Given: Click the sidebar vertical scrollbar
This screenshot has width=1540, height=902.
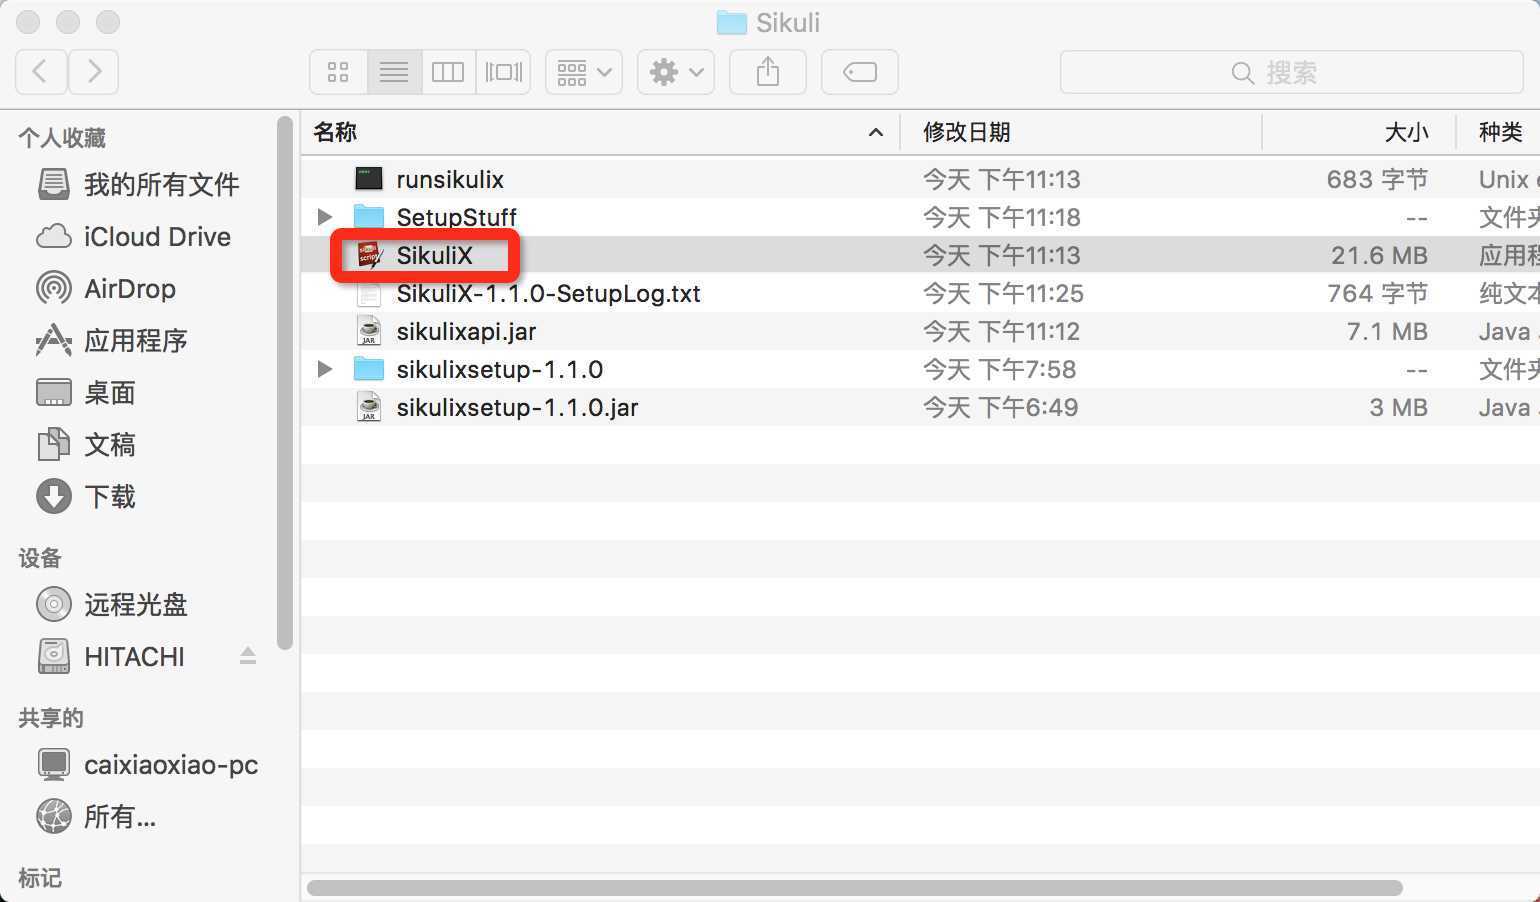Looking at the screenshot, I should 285,383.
